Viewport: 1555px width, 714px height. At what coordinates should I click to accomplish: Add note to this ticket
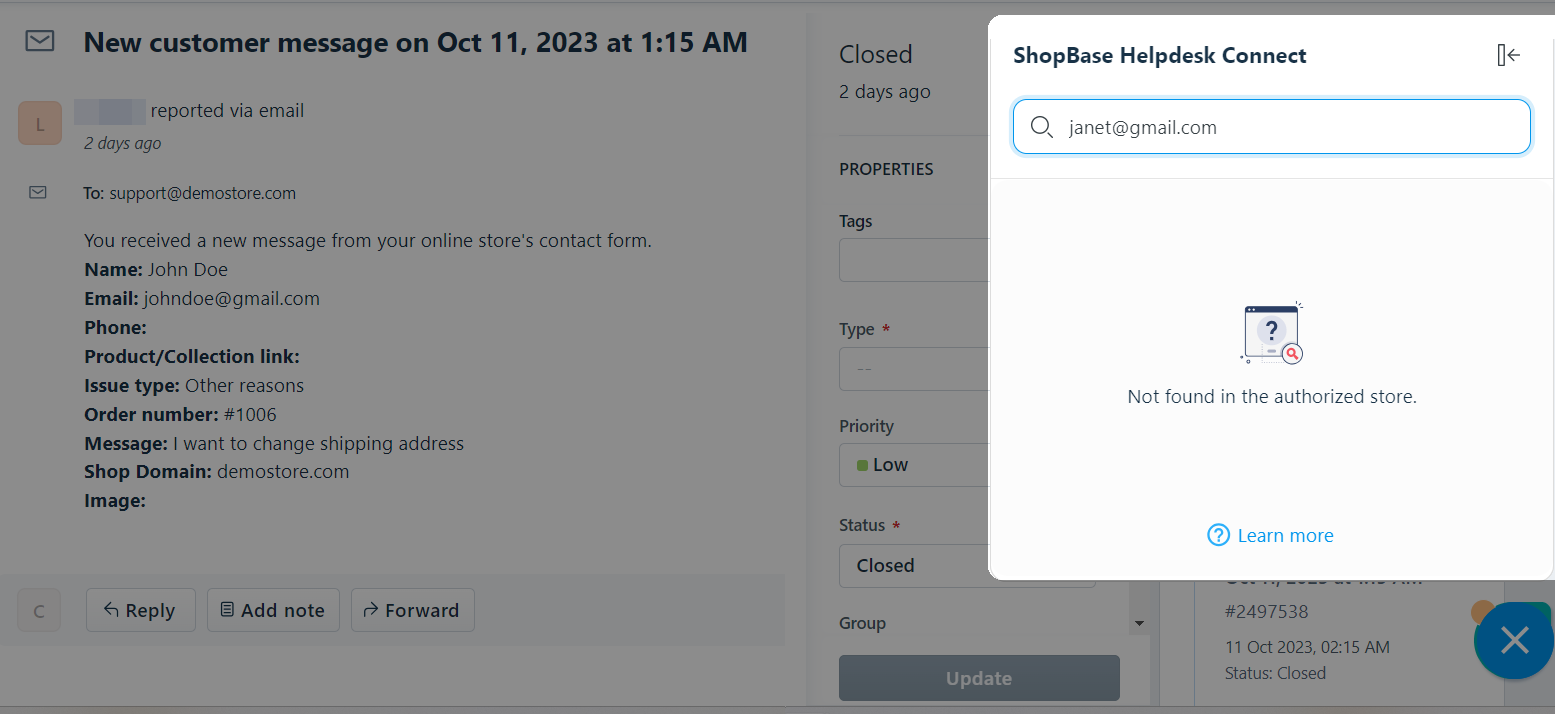[273, 610]
